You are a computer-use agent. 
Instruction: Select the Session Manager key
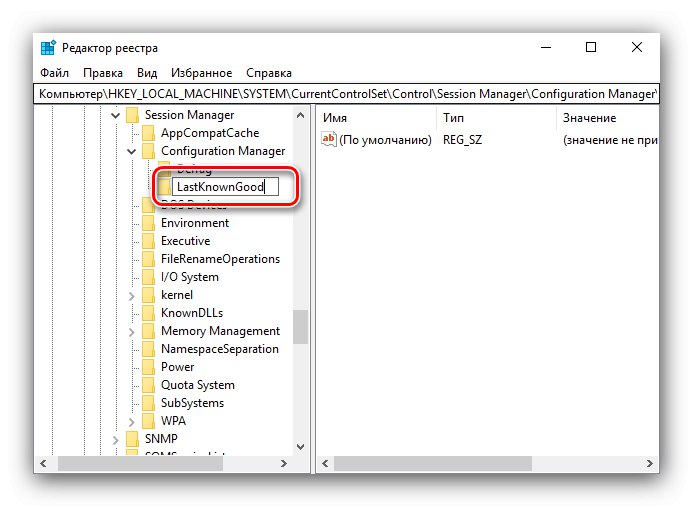pyautogui.click(x=189, y=115)
